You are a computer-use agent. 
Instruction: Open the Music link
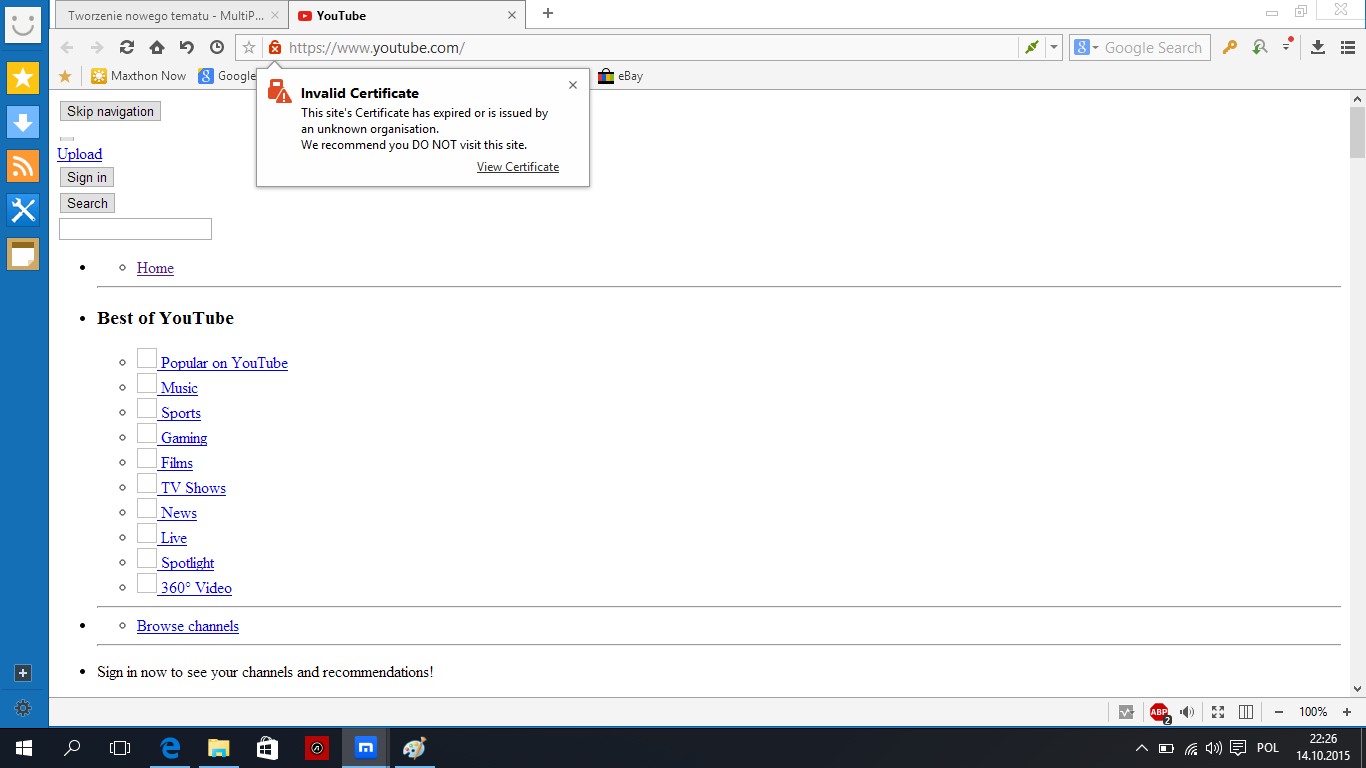pos(179,388)
